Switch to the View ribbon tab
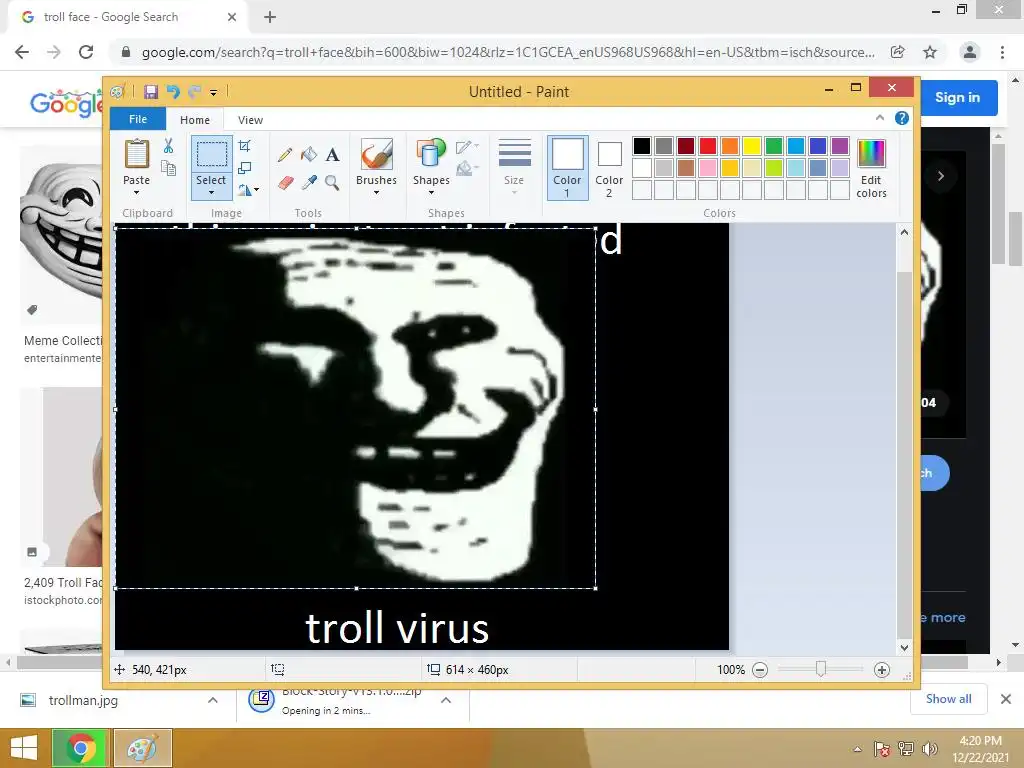Image resolution: width=1024 pixels, height=768 pixels. (x=250, y=120)
